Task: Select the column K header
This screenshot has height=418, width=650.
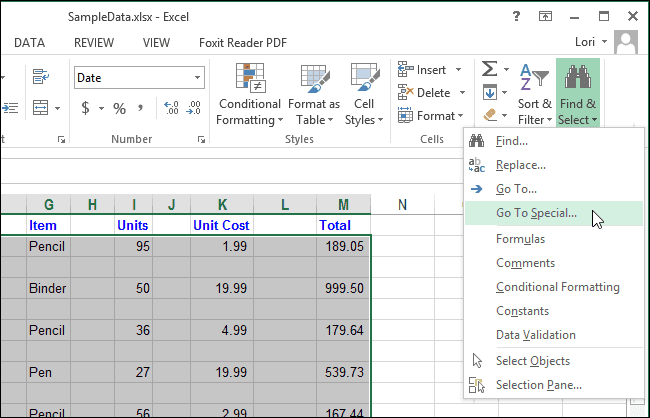Action: 221,205
